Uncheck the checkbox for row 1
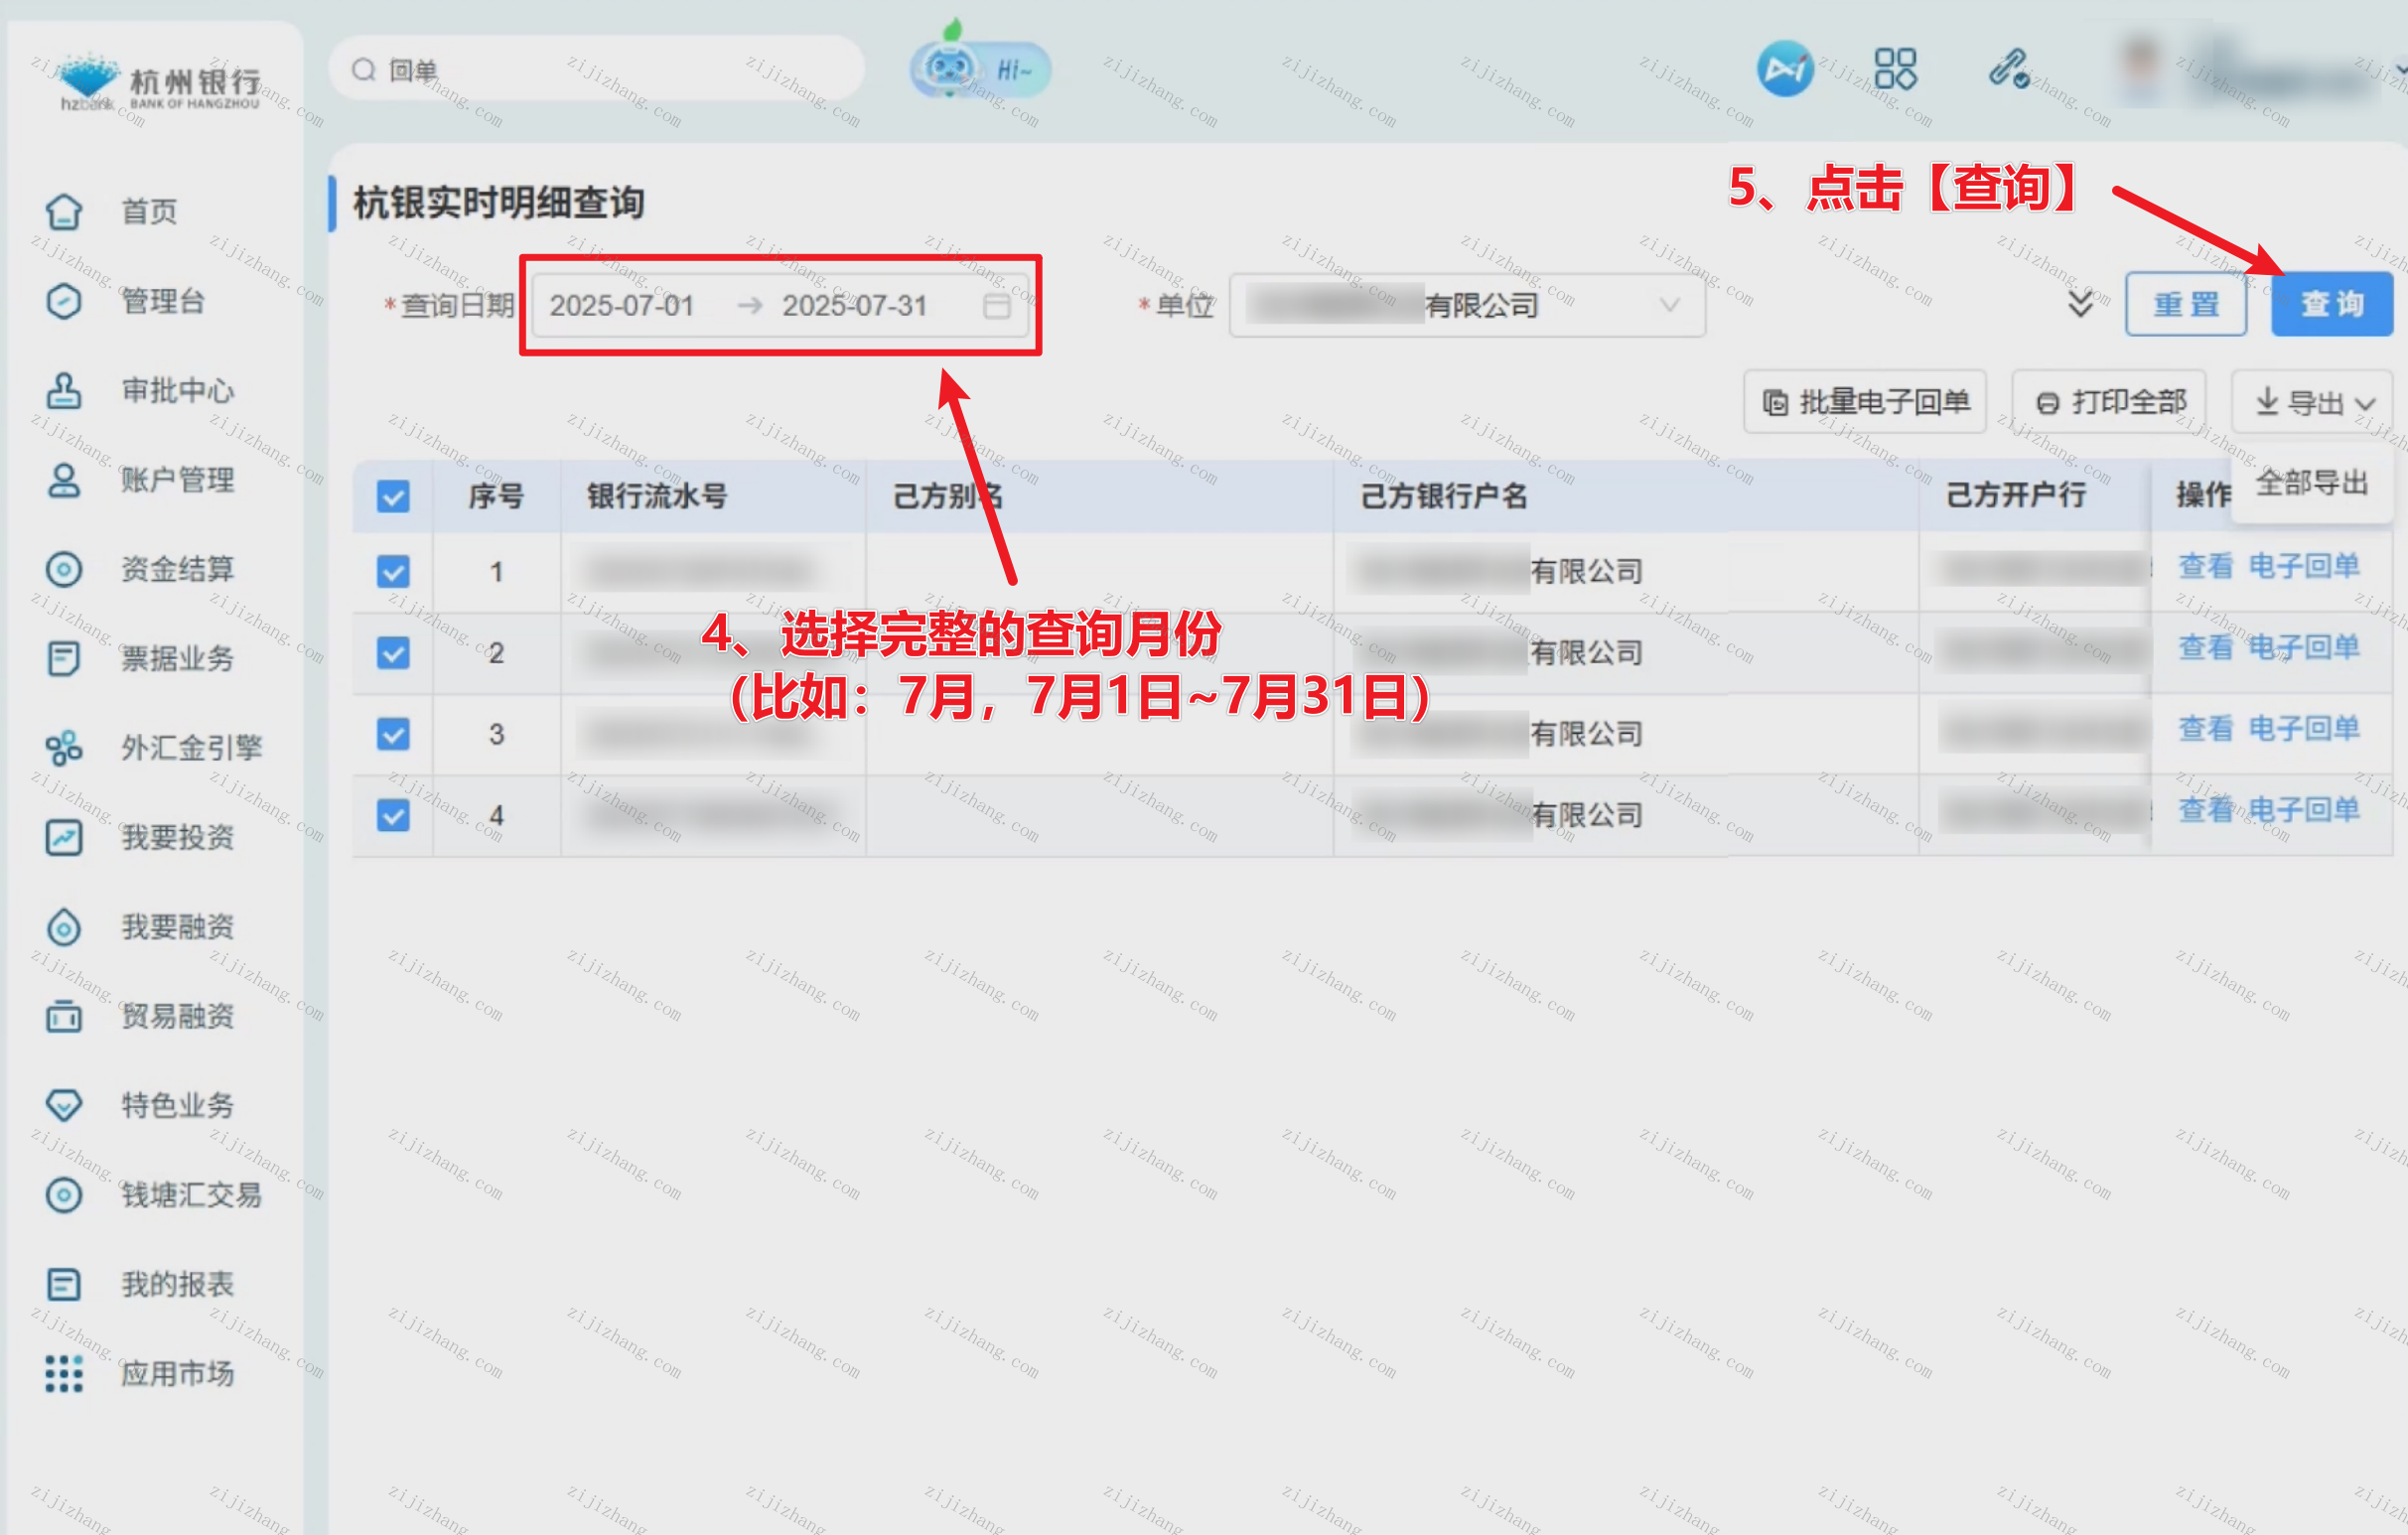The width and height of the screenshot is (2408, 1535). 393,571
